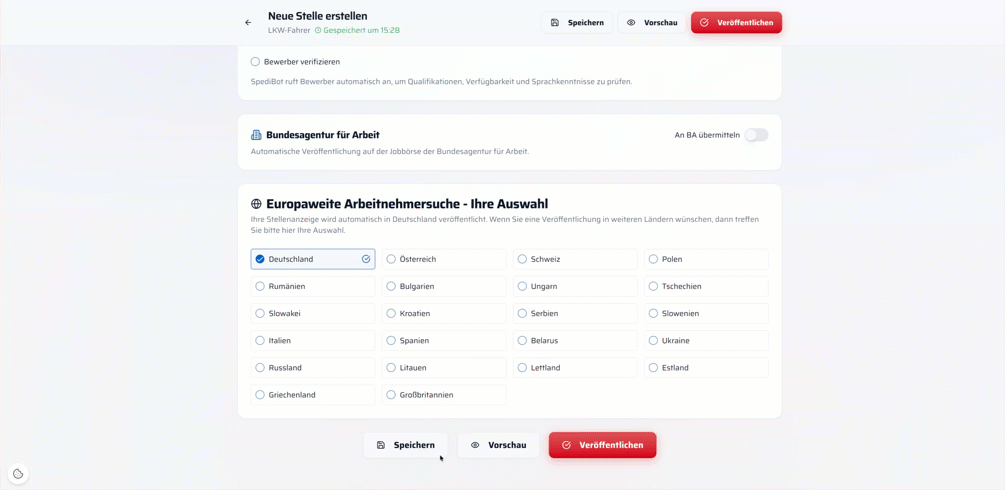Click the Gespeichert um 15:28 status text
This screenshot has width=1005, height=490.
[361, 30]
